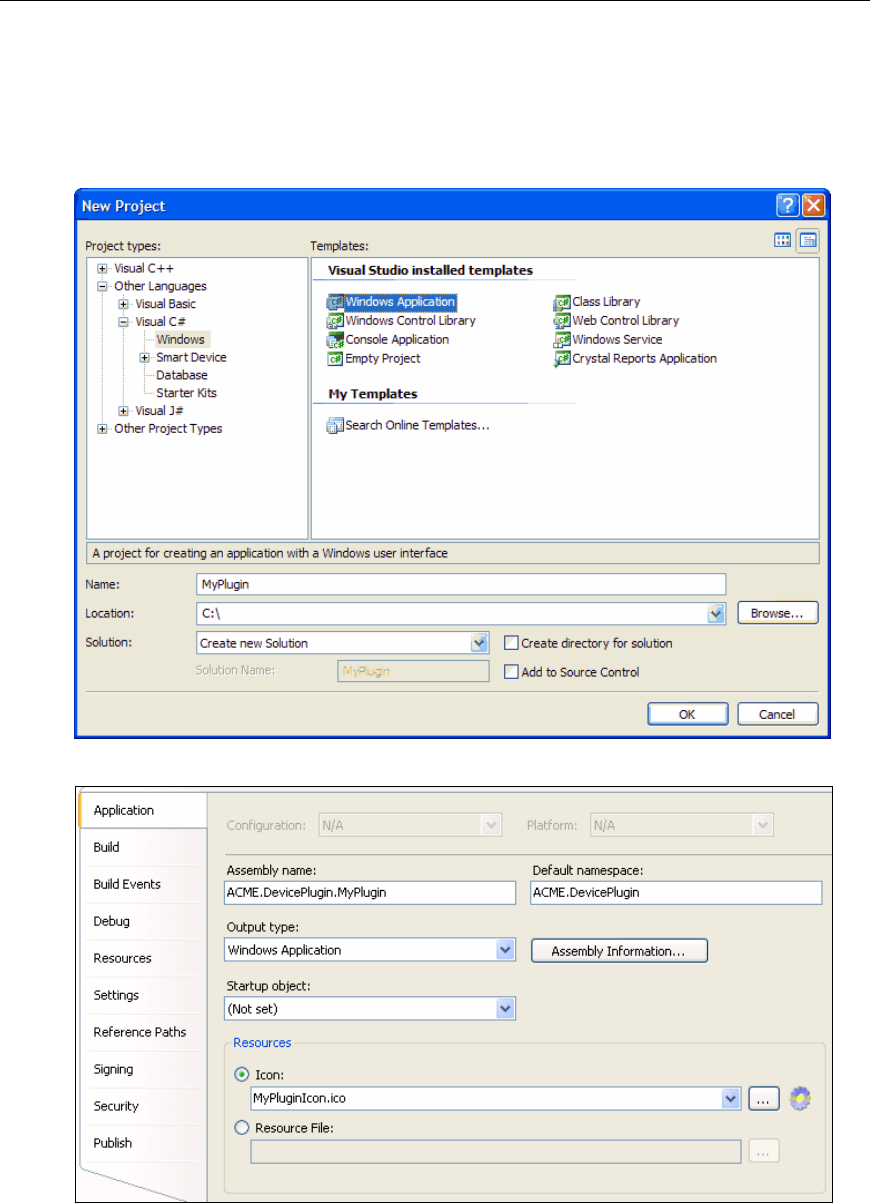This screenshot has height=1203, width=870.
Task: Click the Assembly Information button
Action: pyautogui.click(x=618, y=951)
